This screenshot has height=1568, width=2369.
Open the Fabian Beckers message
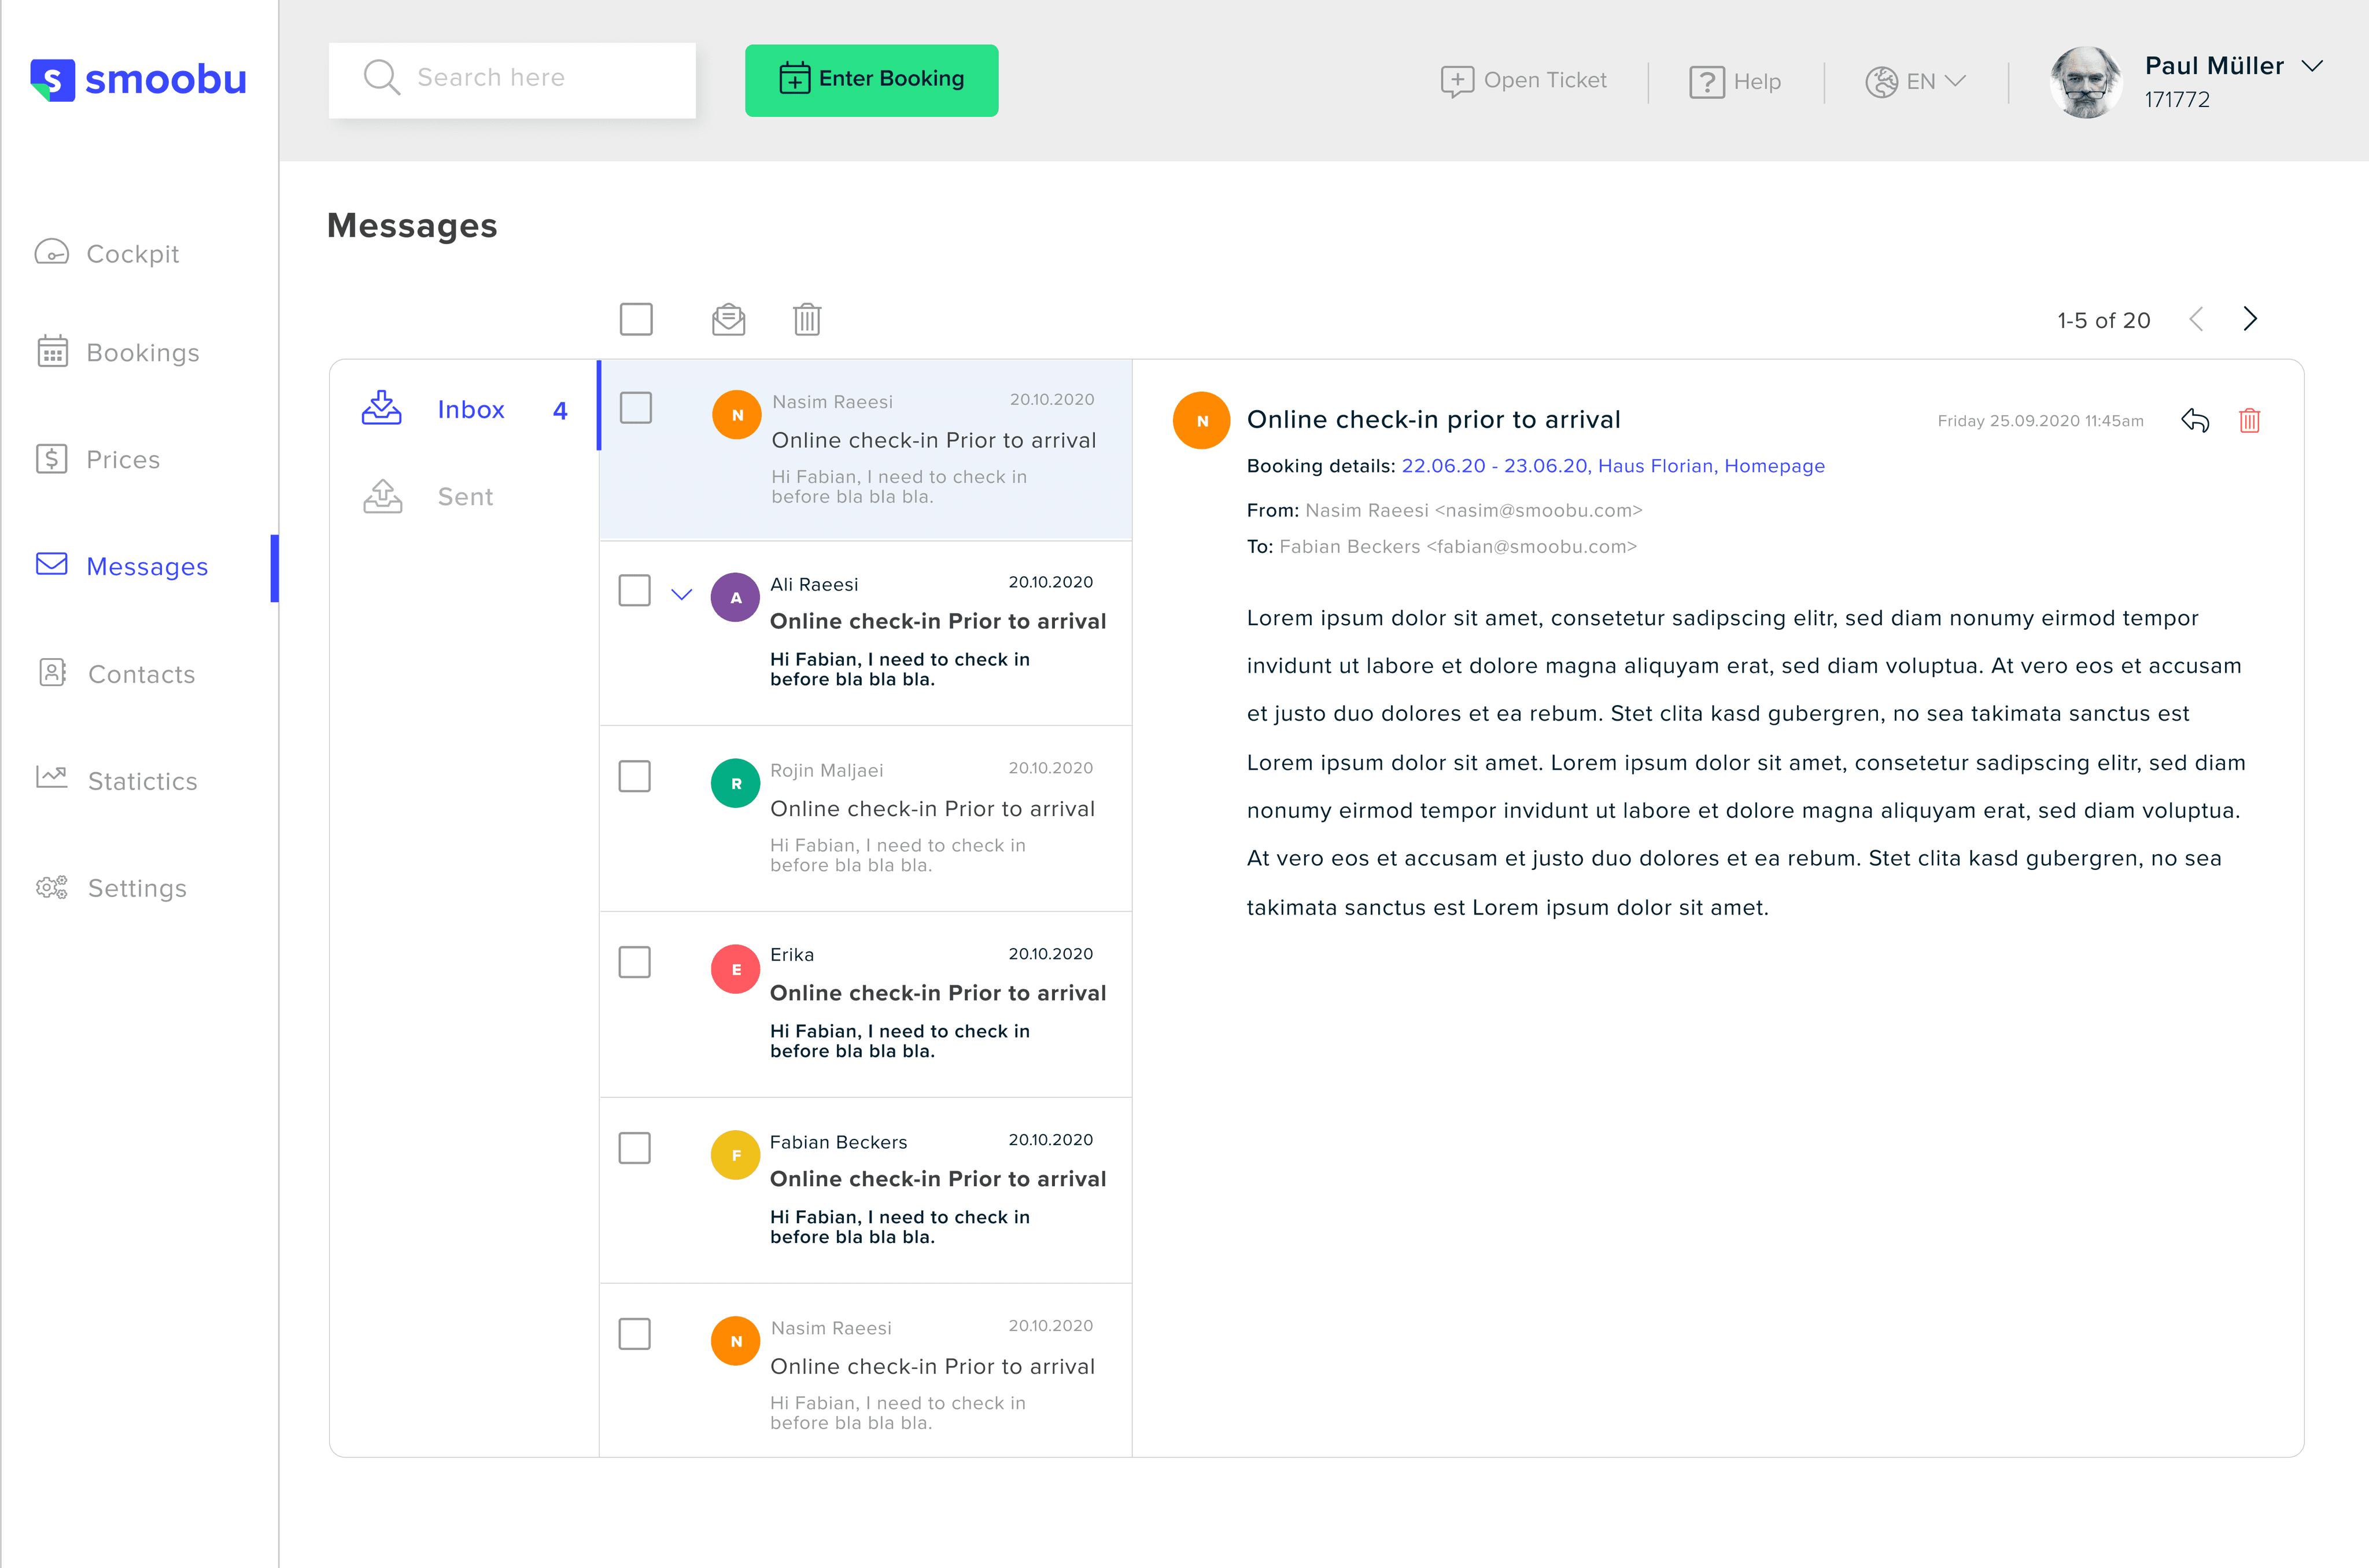(936, 1180)
